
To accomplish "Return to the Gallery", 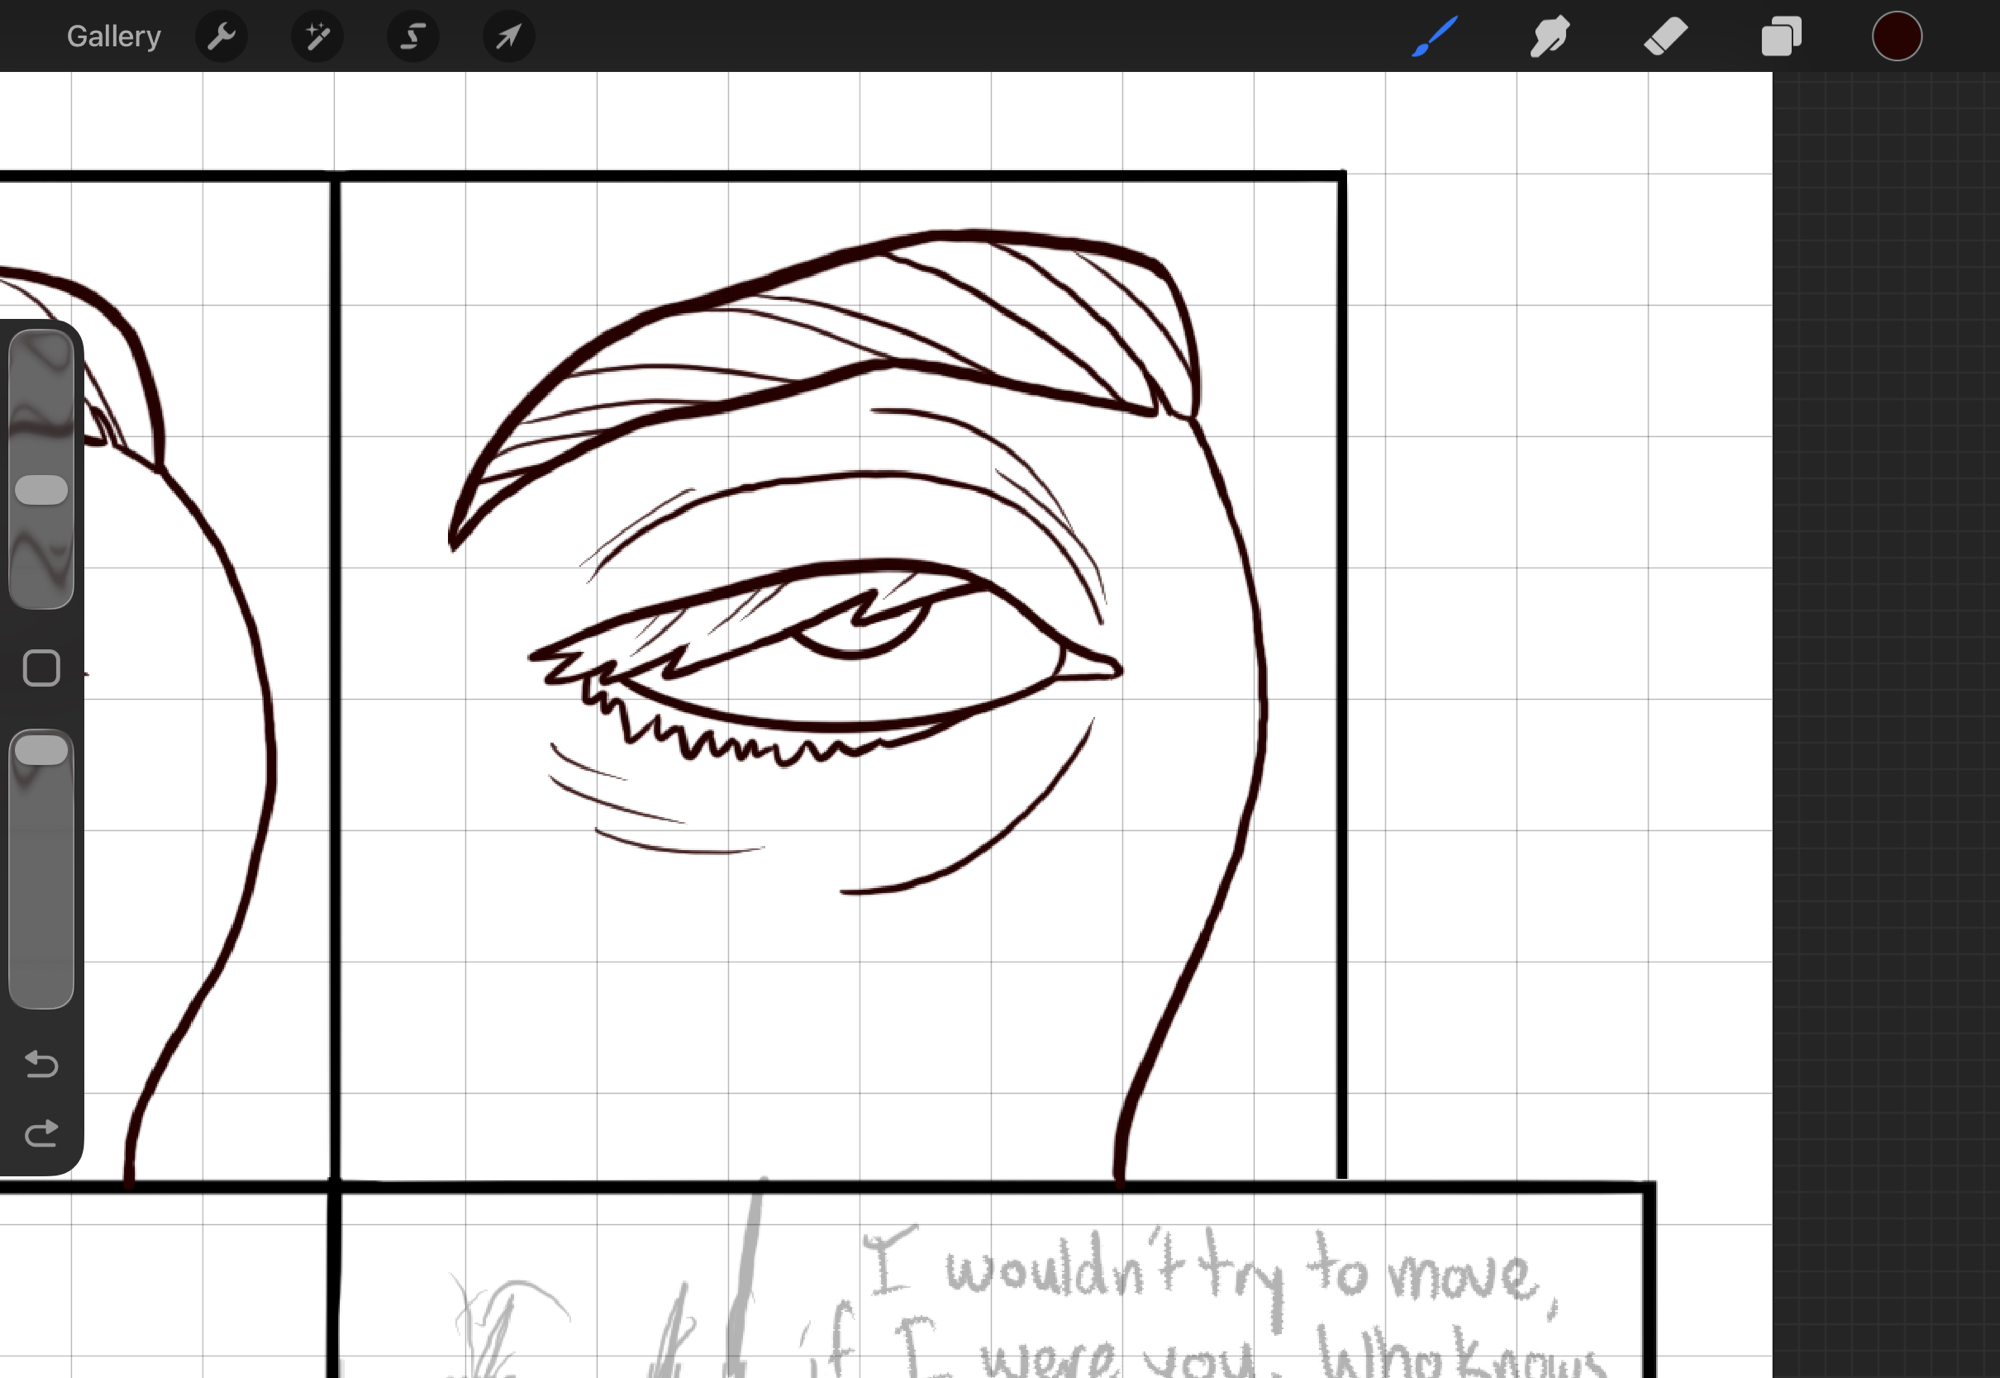I will [113, 37].
